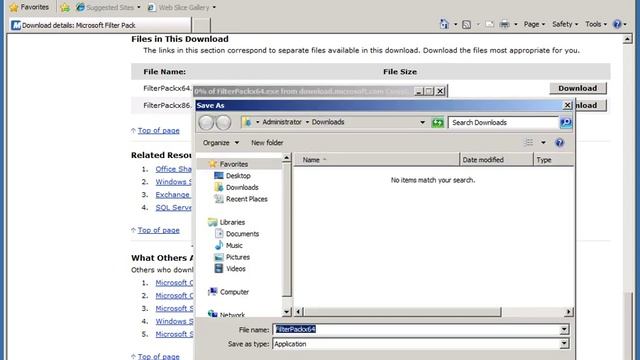Open the Safety menu
Screen dimensions: 640x360
(565, 24)
